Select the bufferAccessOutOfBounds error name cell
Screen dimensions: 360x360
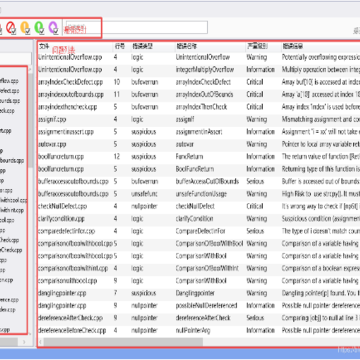click(x=207, y=182)
